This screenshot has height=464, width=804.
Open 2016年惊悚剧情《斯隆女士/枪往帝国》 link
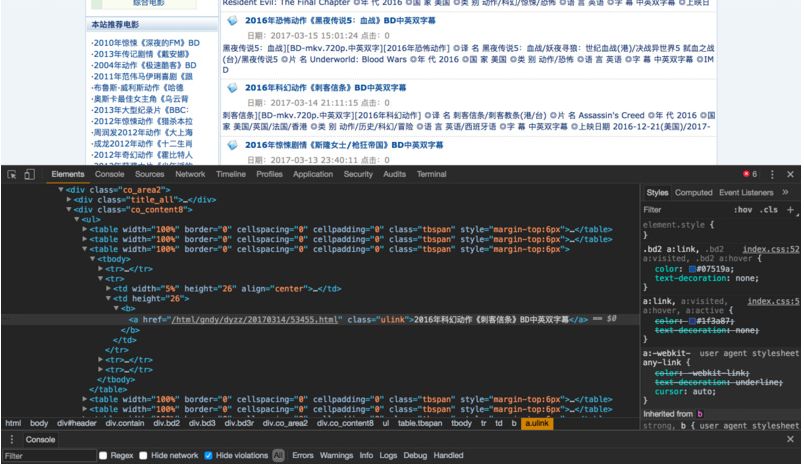pyautogui.click(x=344, y=145)
